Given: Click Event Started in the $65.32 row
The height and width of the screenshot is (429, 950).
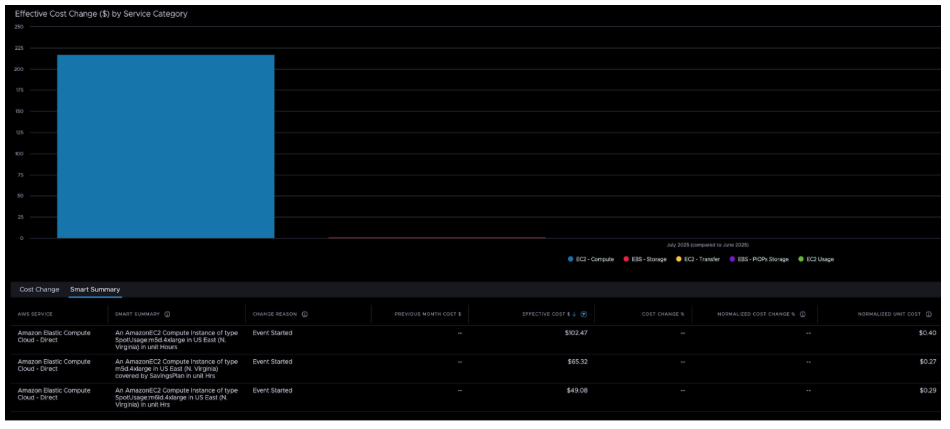Looking at the screenshot, I should 272,362.
